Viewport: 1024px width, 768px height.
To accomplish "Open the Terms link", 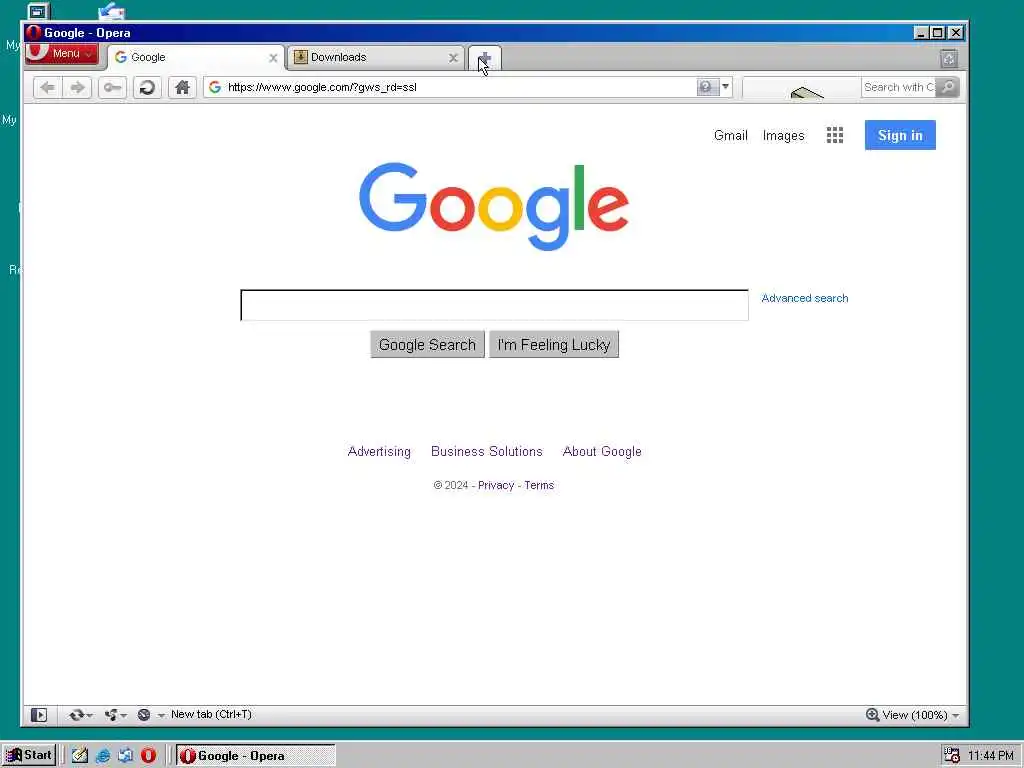I will pos(539,485).
